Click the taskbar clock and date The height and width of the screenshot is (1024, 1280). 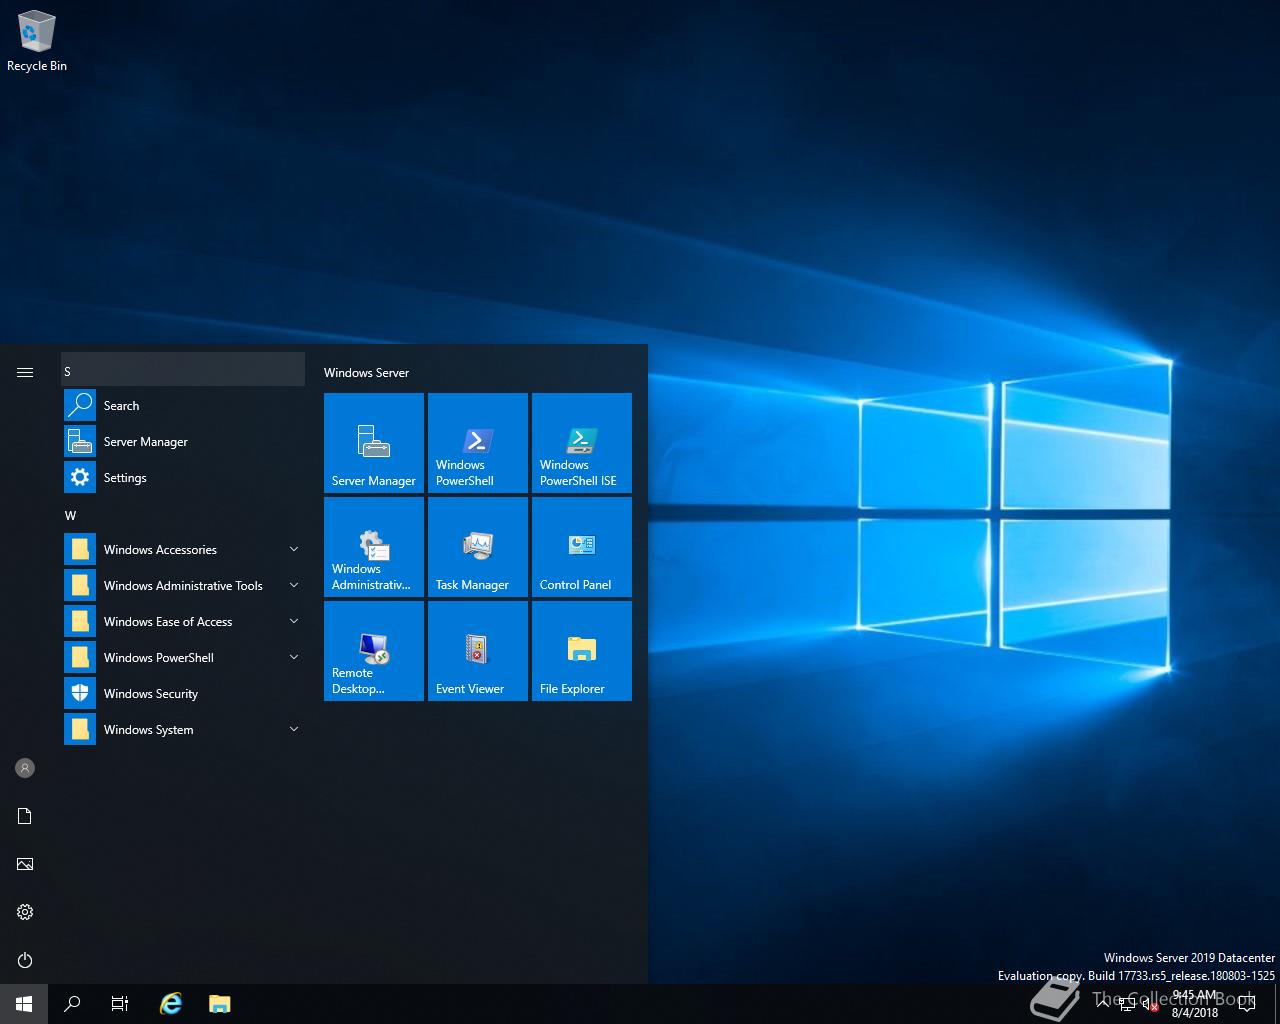point(1195,1004)
